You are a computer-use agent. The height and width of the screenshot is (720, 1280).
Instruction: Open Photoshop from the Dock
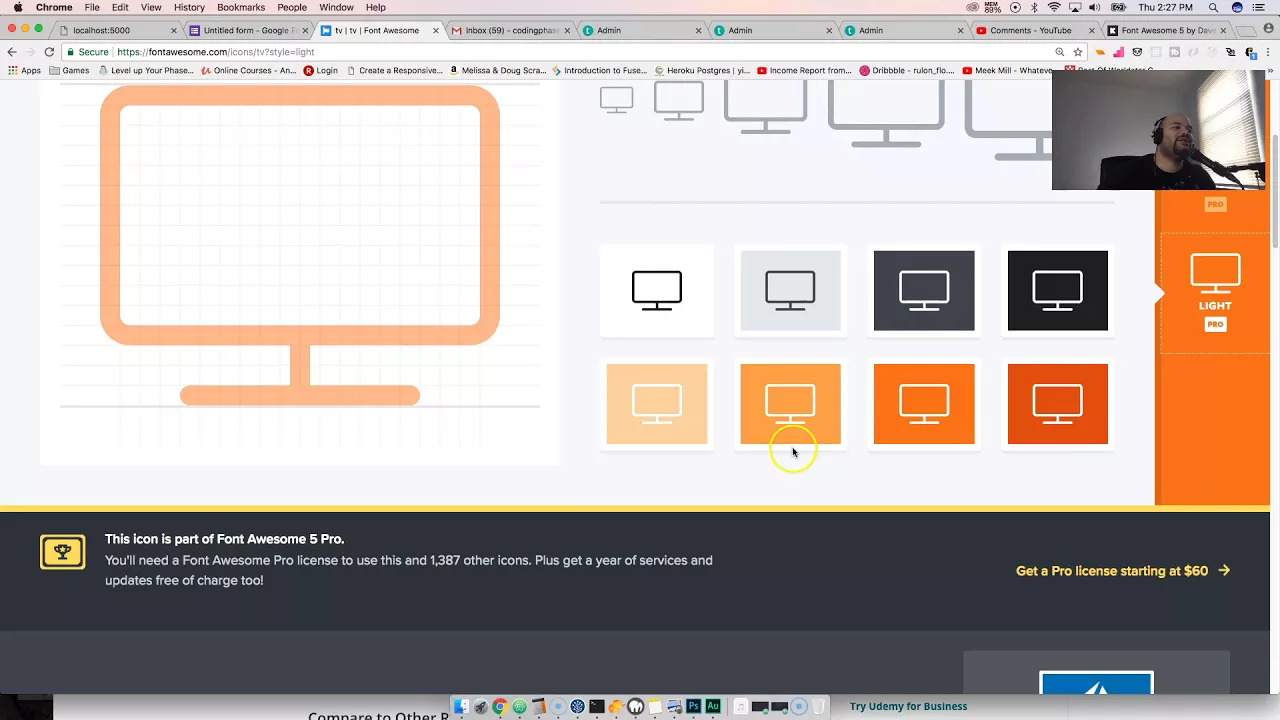click(693, 707)
